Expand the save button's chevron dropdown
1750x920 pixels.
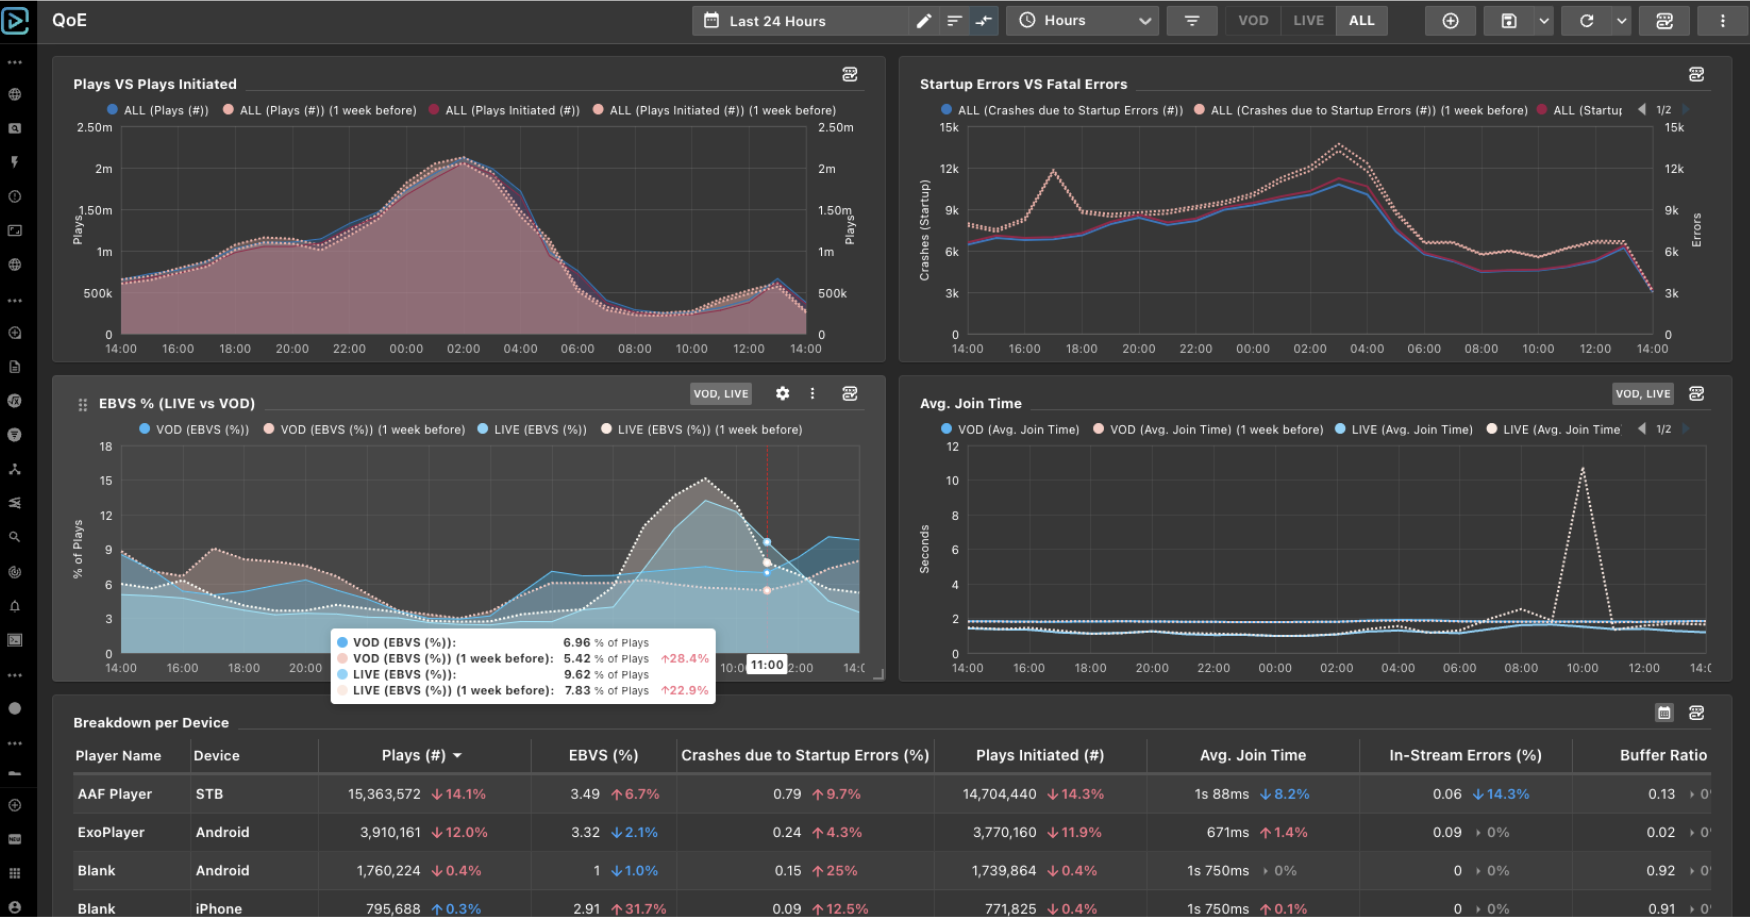click(1544, 20)
